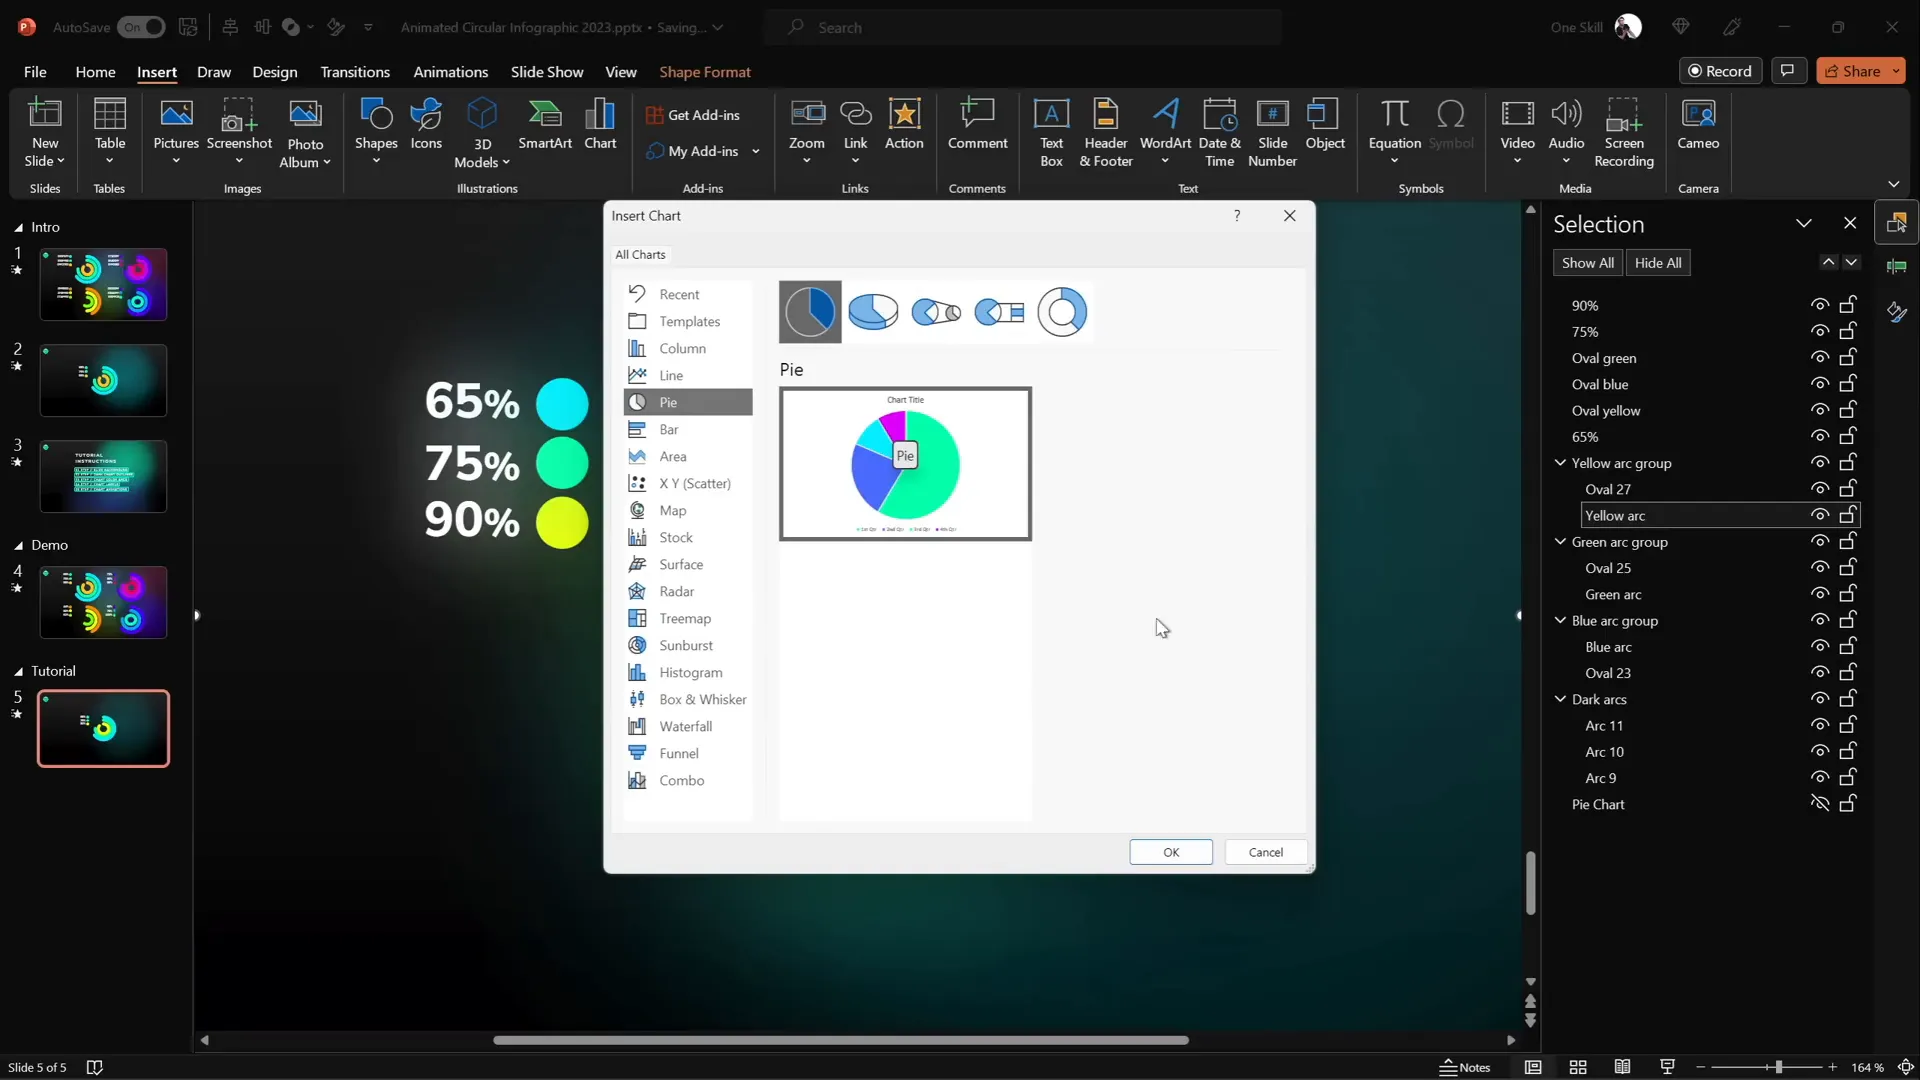This screenshot has height=1080, width=1920.
Task: Choose the Sunburst chart category
Action: [x=688, y=645]
